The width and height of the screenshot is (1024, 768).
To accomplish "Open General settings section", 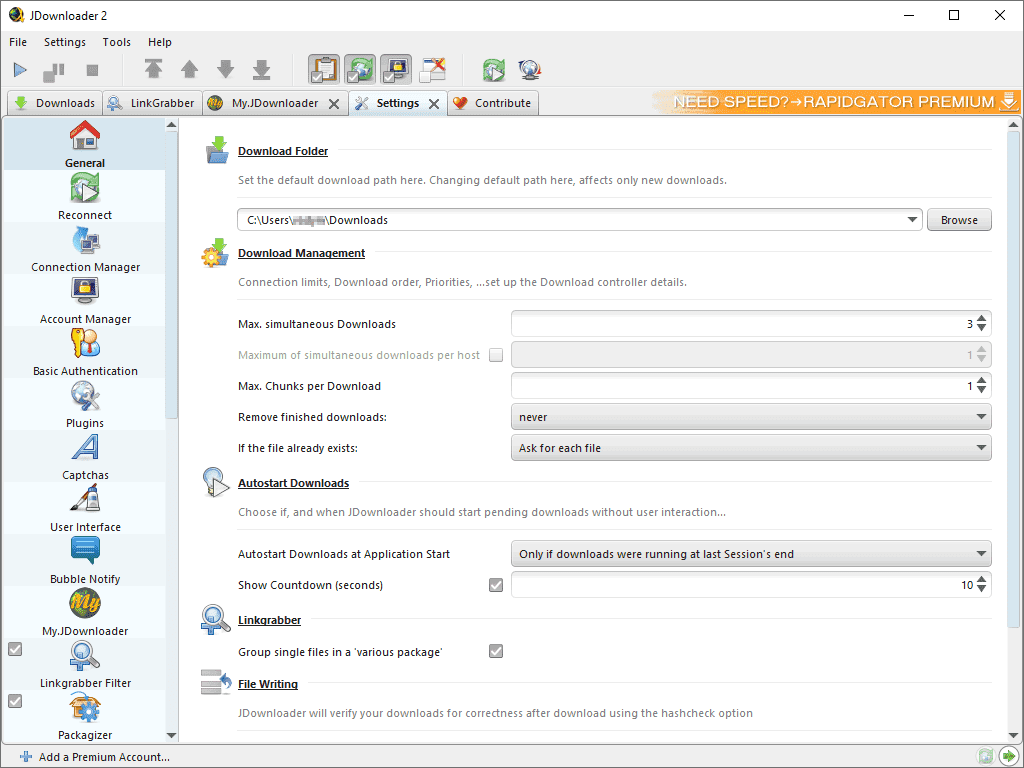I will pyautogui.click(x=85, y=144).
